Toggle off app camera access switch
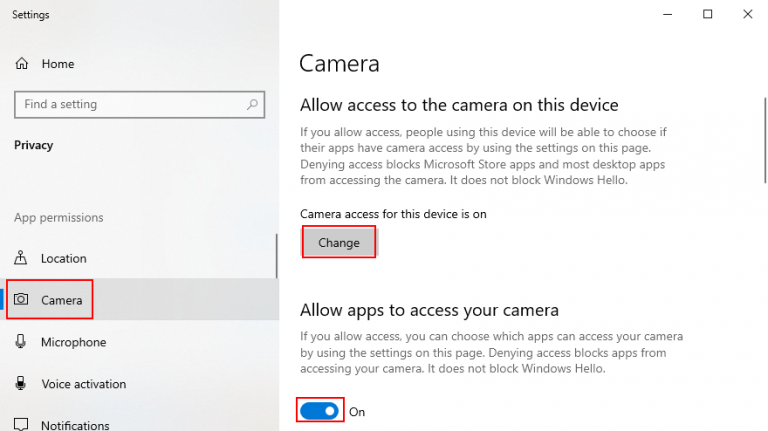 pyautogui.click(x=320, y=411)
